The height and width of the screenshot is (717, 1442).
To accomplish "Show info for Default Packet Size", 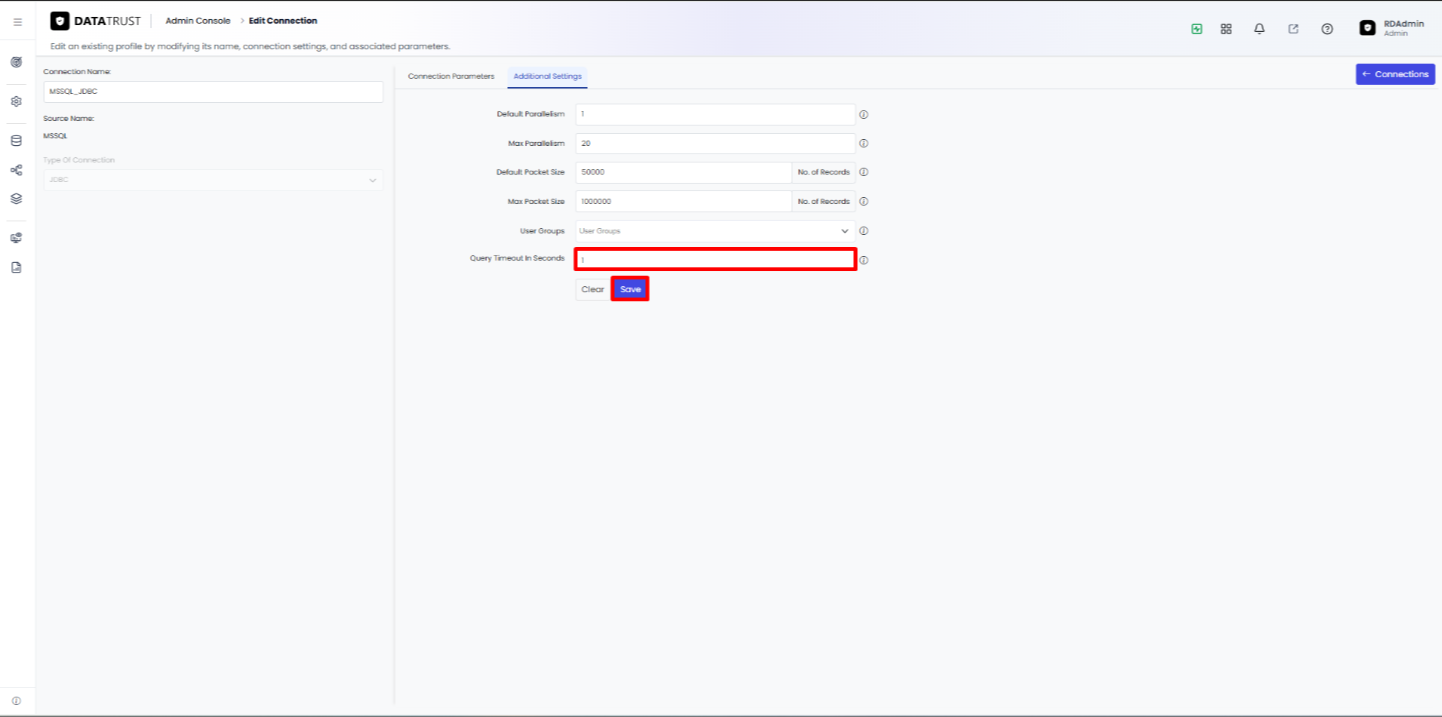I will click(864, 172).
